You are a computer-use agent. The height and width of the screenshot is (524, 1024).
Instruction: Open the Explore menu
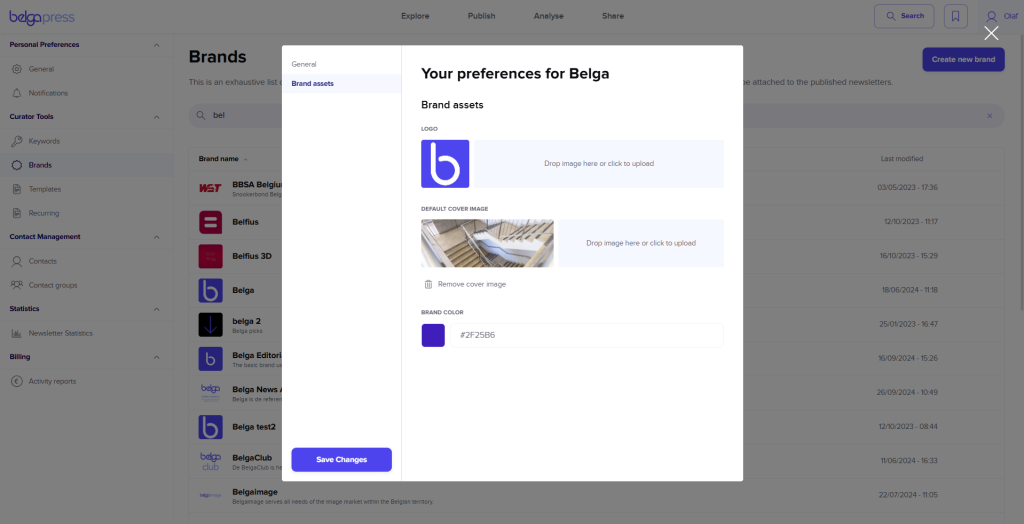coord(415,16)
